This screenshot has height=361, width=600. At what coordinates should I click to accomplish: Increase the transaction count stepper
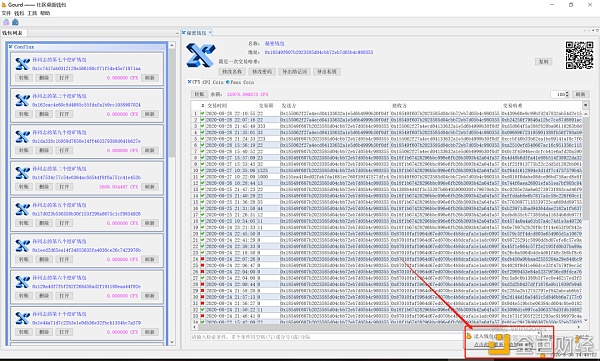tap(567, 93)
